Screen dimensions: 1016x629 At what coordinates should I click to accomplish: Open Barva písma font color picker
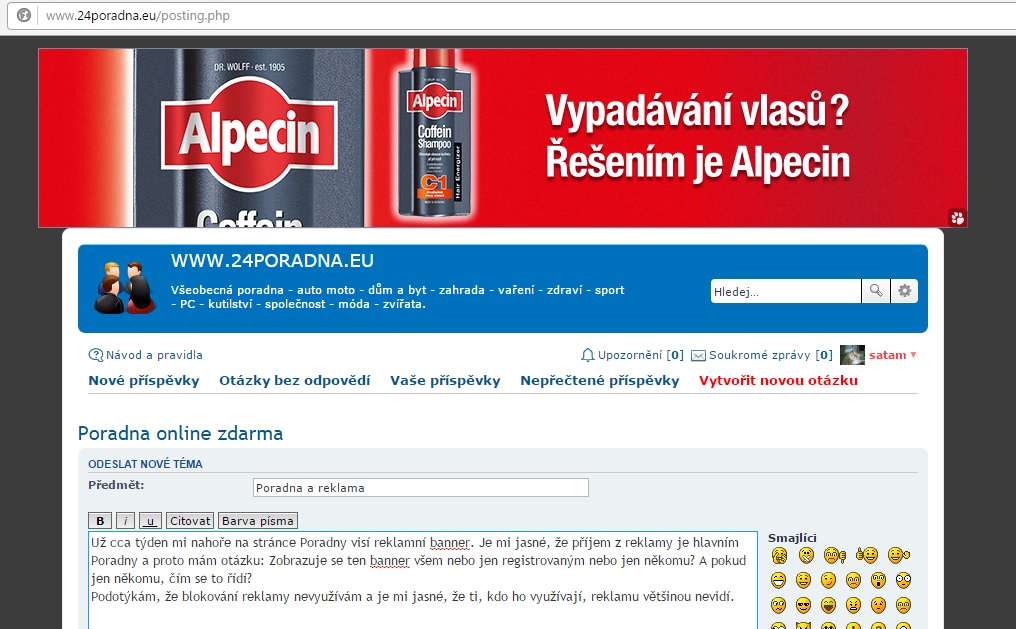(x=258, y=521)
